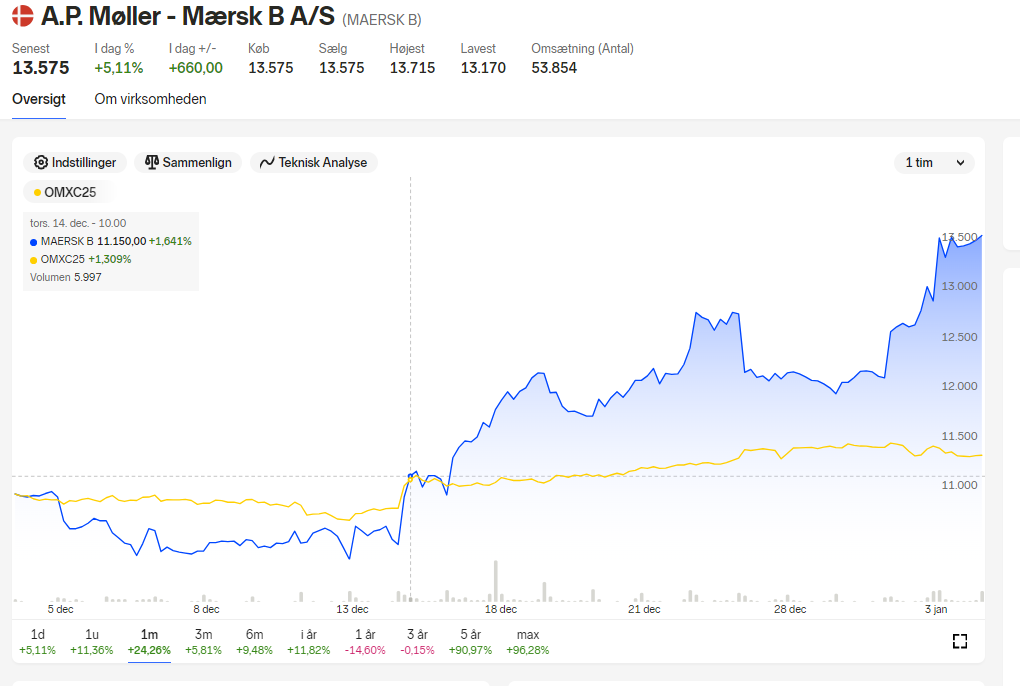Click the tors. 14. dec. - 10.00 tooltip date

[78, 223]
